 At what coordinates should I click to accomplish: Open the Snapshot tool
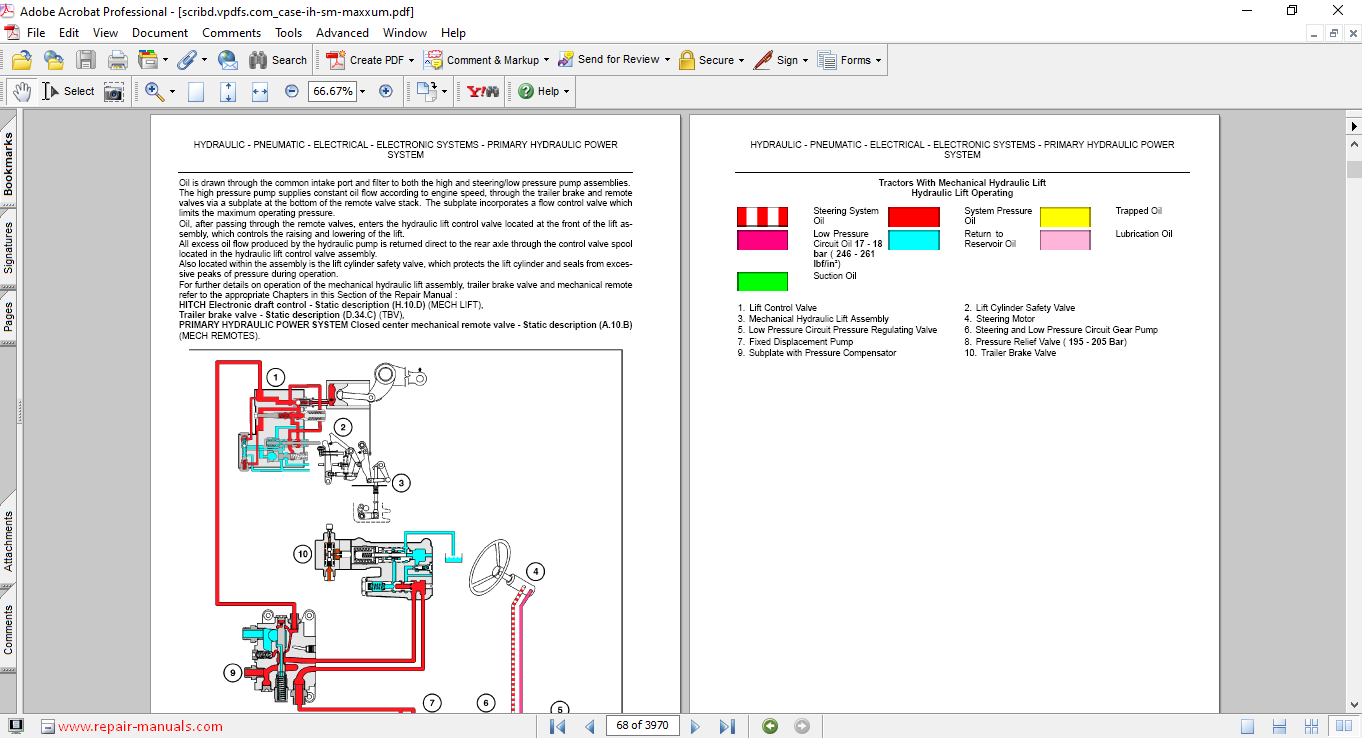pyautogui.click(x=114, y=91)
